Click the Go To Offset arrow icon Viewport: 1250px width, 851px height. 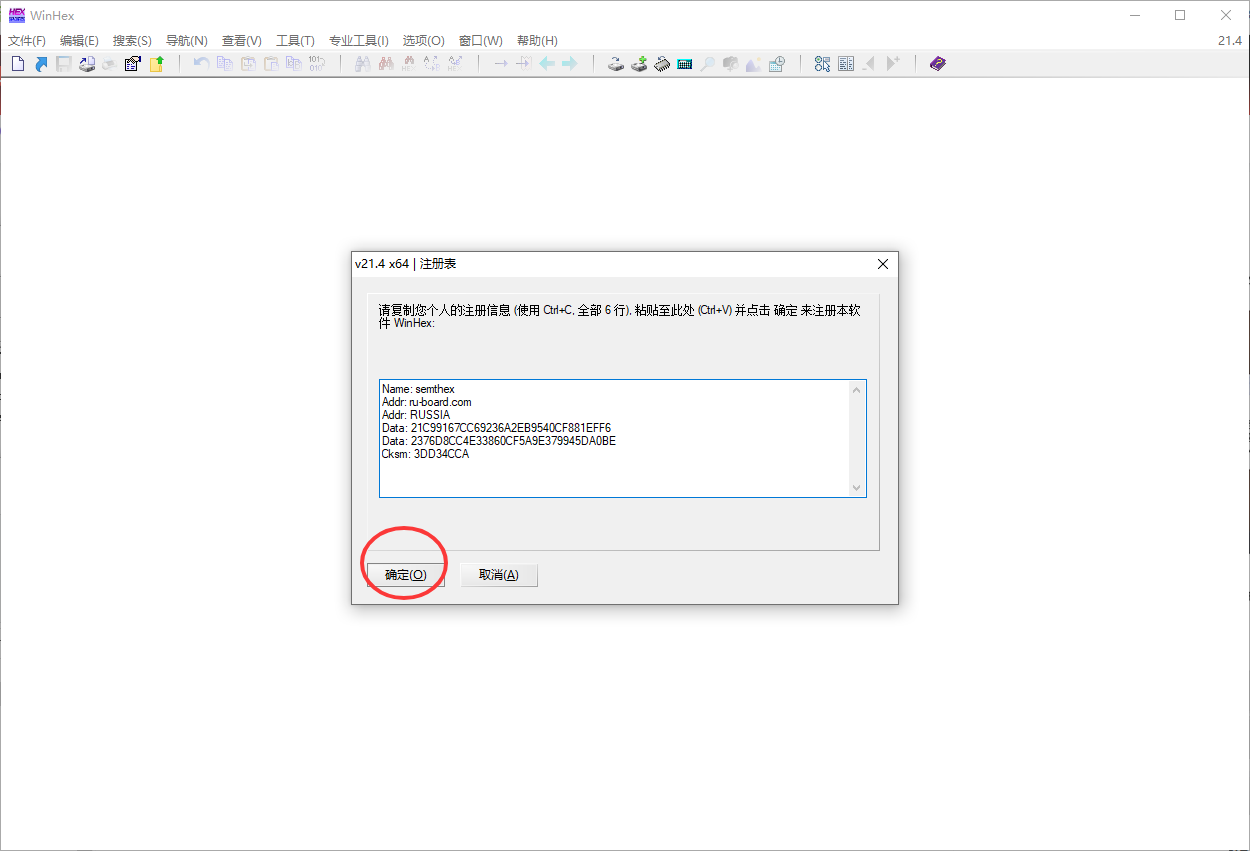501,64
